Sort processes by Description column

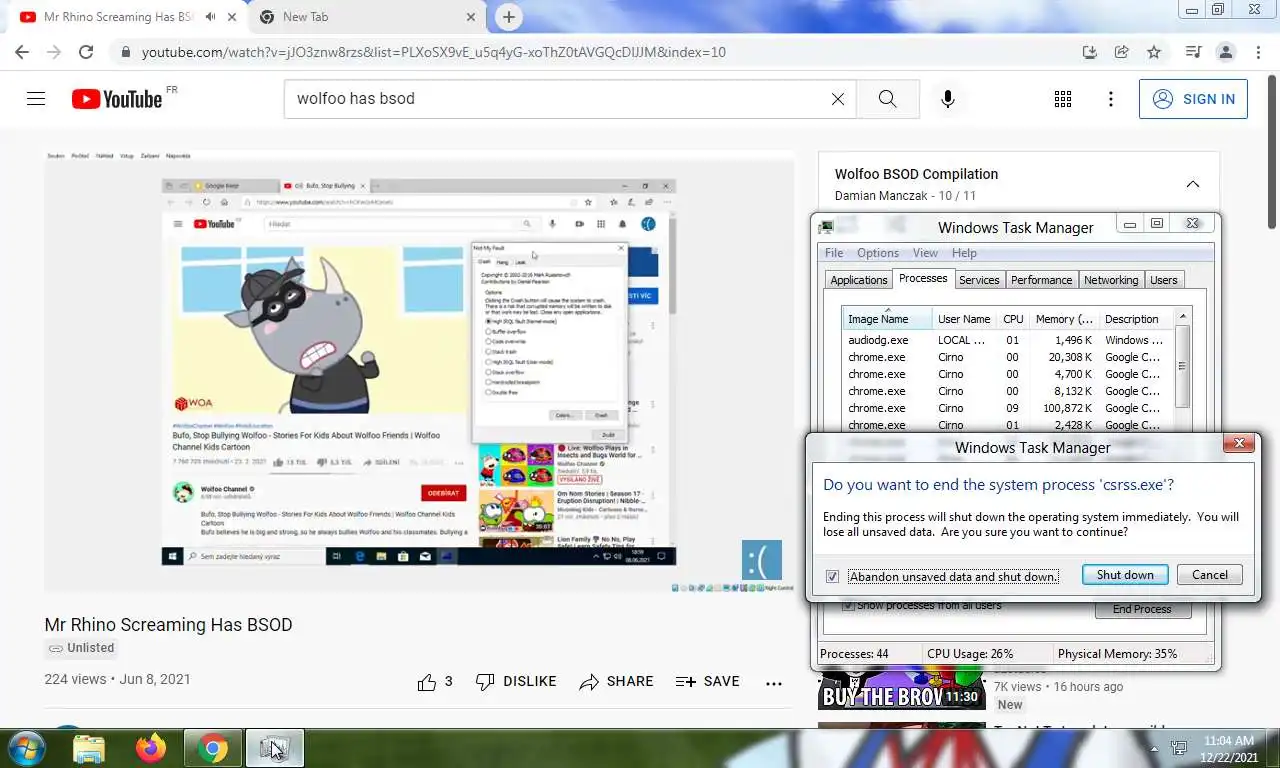(1136, 319)
